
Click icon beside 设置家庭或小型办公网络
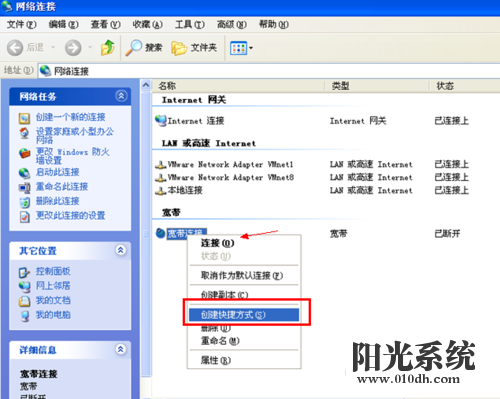(x=24, y=133)
